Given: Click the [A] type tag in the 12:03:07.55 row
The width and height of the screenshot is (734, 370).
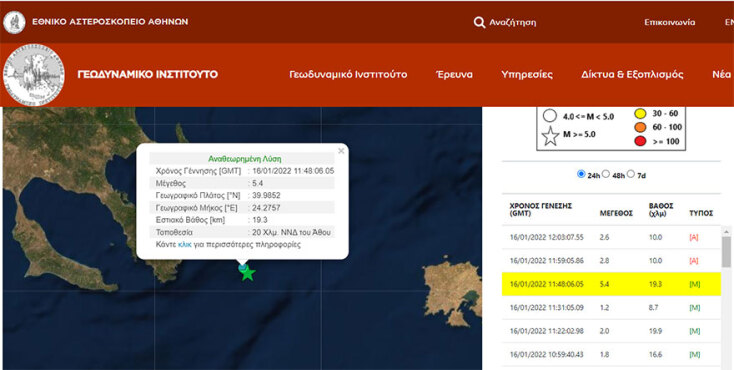Looking at the screenshot, I should [694, 237].
